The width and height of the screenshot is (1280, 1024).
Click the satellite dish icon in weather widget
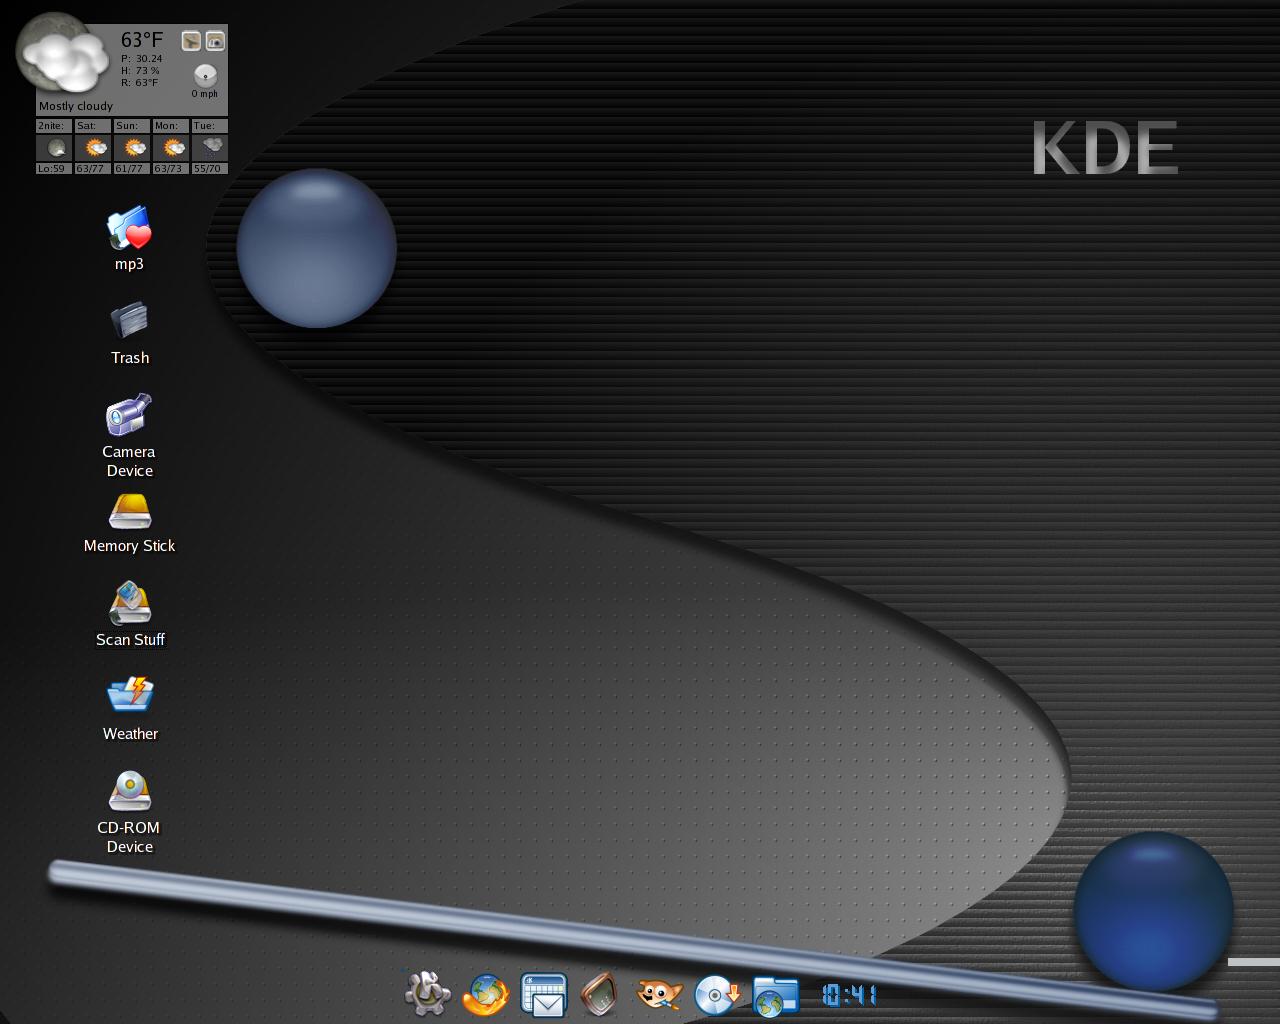[191, 41]
